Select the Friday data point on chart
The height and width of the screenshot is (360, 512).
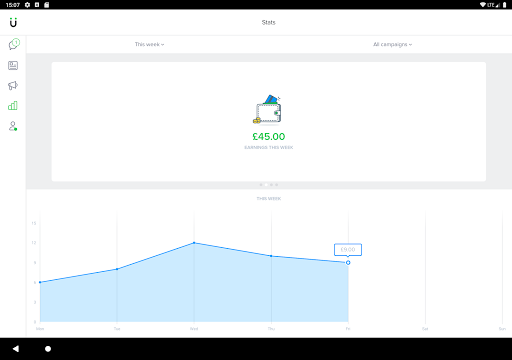(348, 263)
